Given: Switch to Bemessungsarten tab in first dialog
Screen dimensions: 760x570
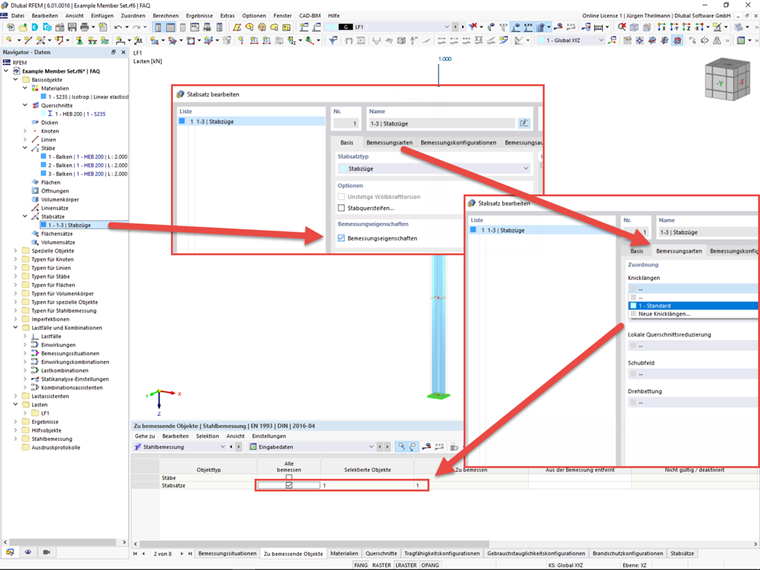Looking at the screenshot, I should tap(389, 142).
